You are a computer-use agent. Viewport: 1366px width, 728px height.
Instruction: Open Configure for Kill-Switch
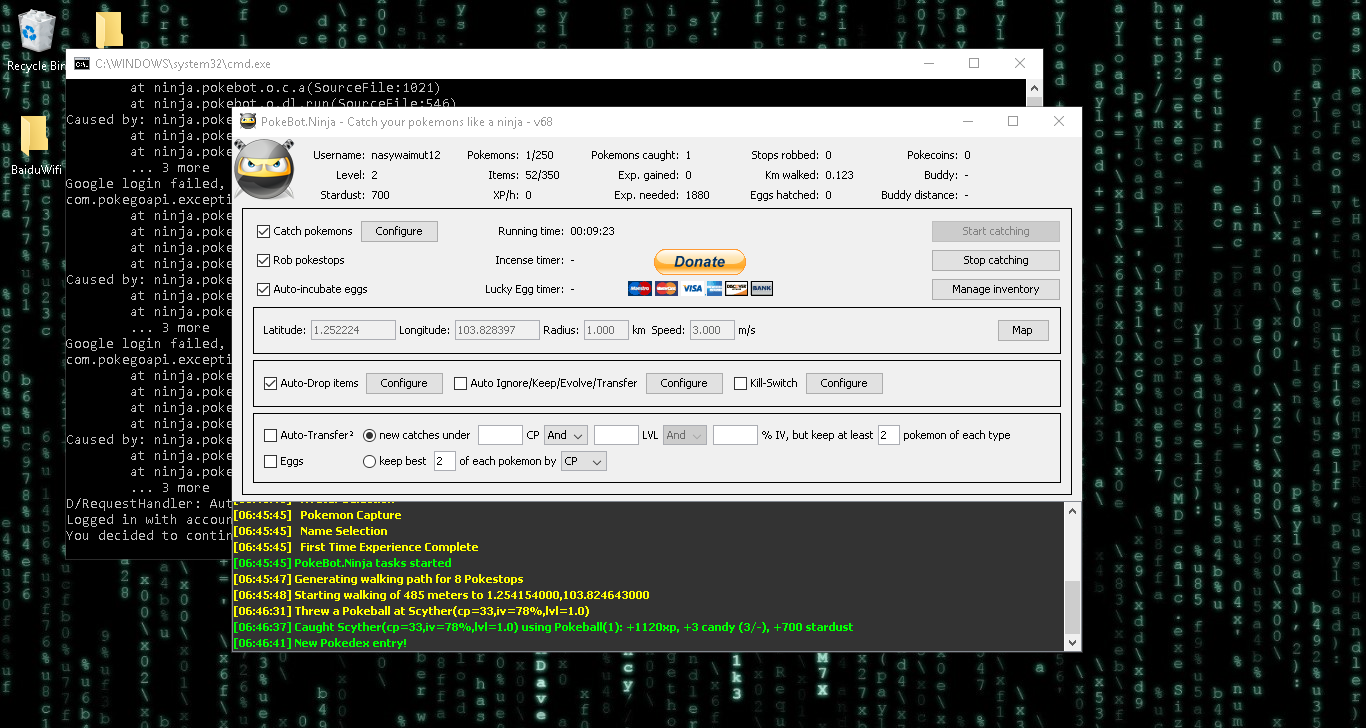pyautogui.click(x=844, y=383)
